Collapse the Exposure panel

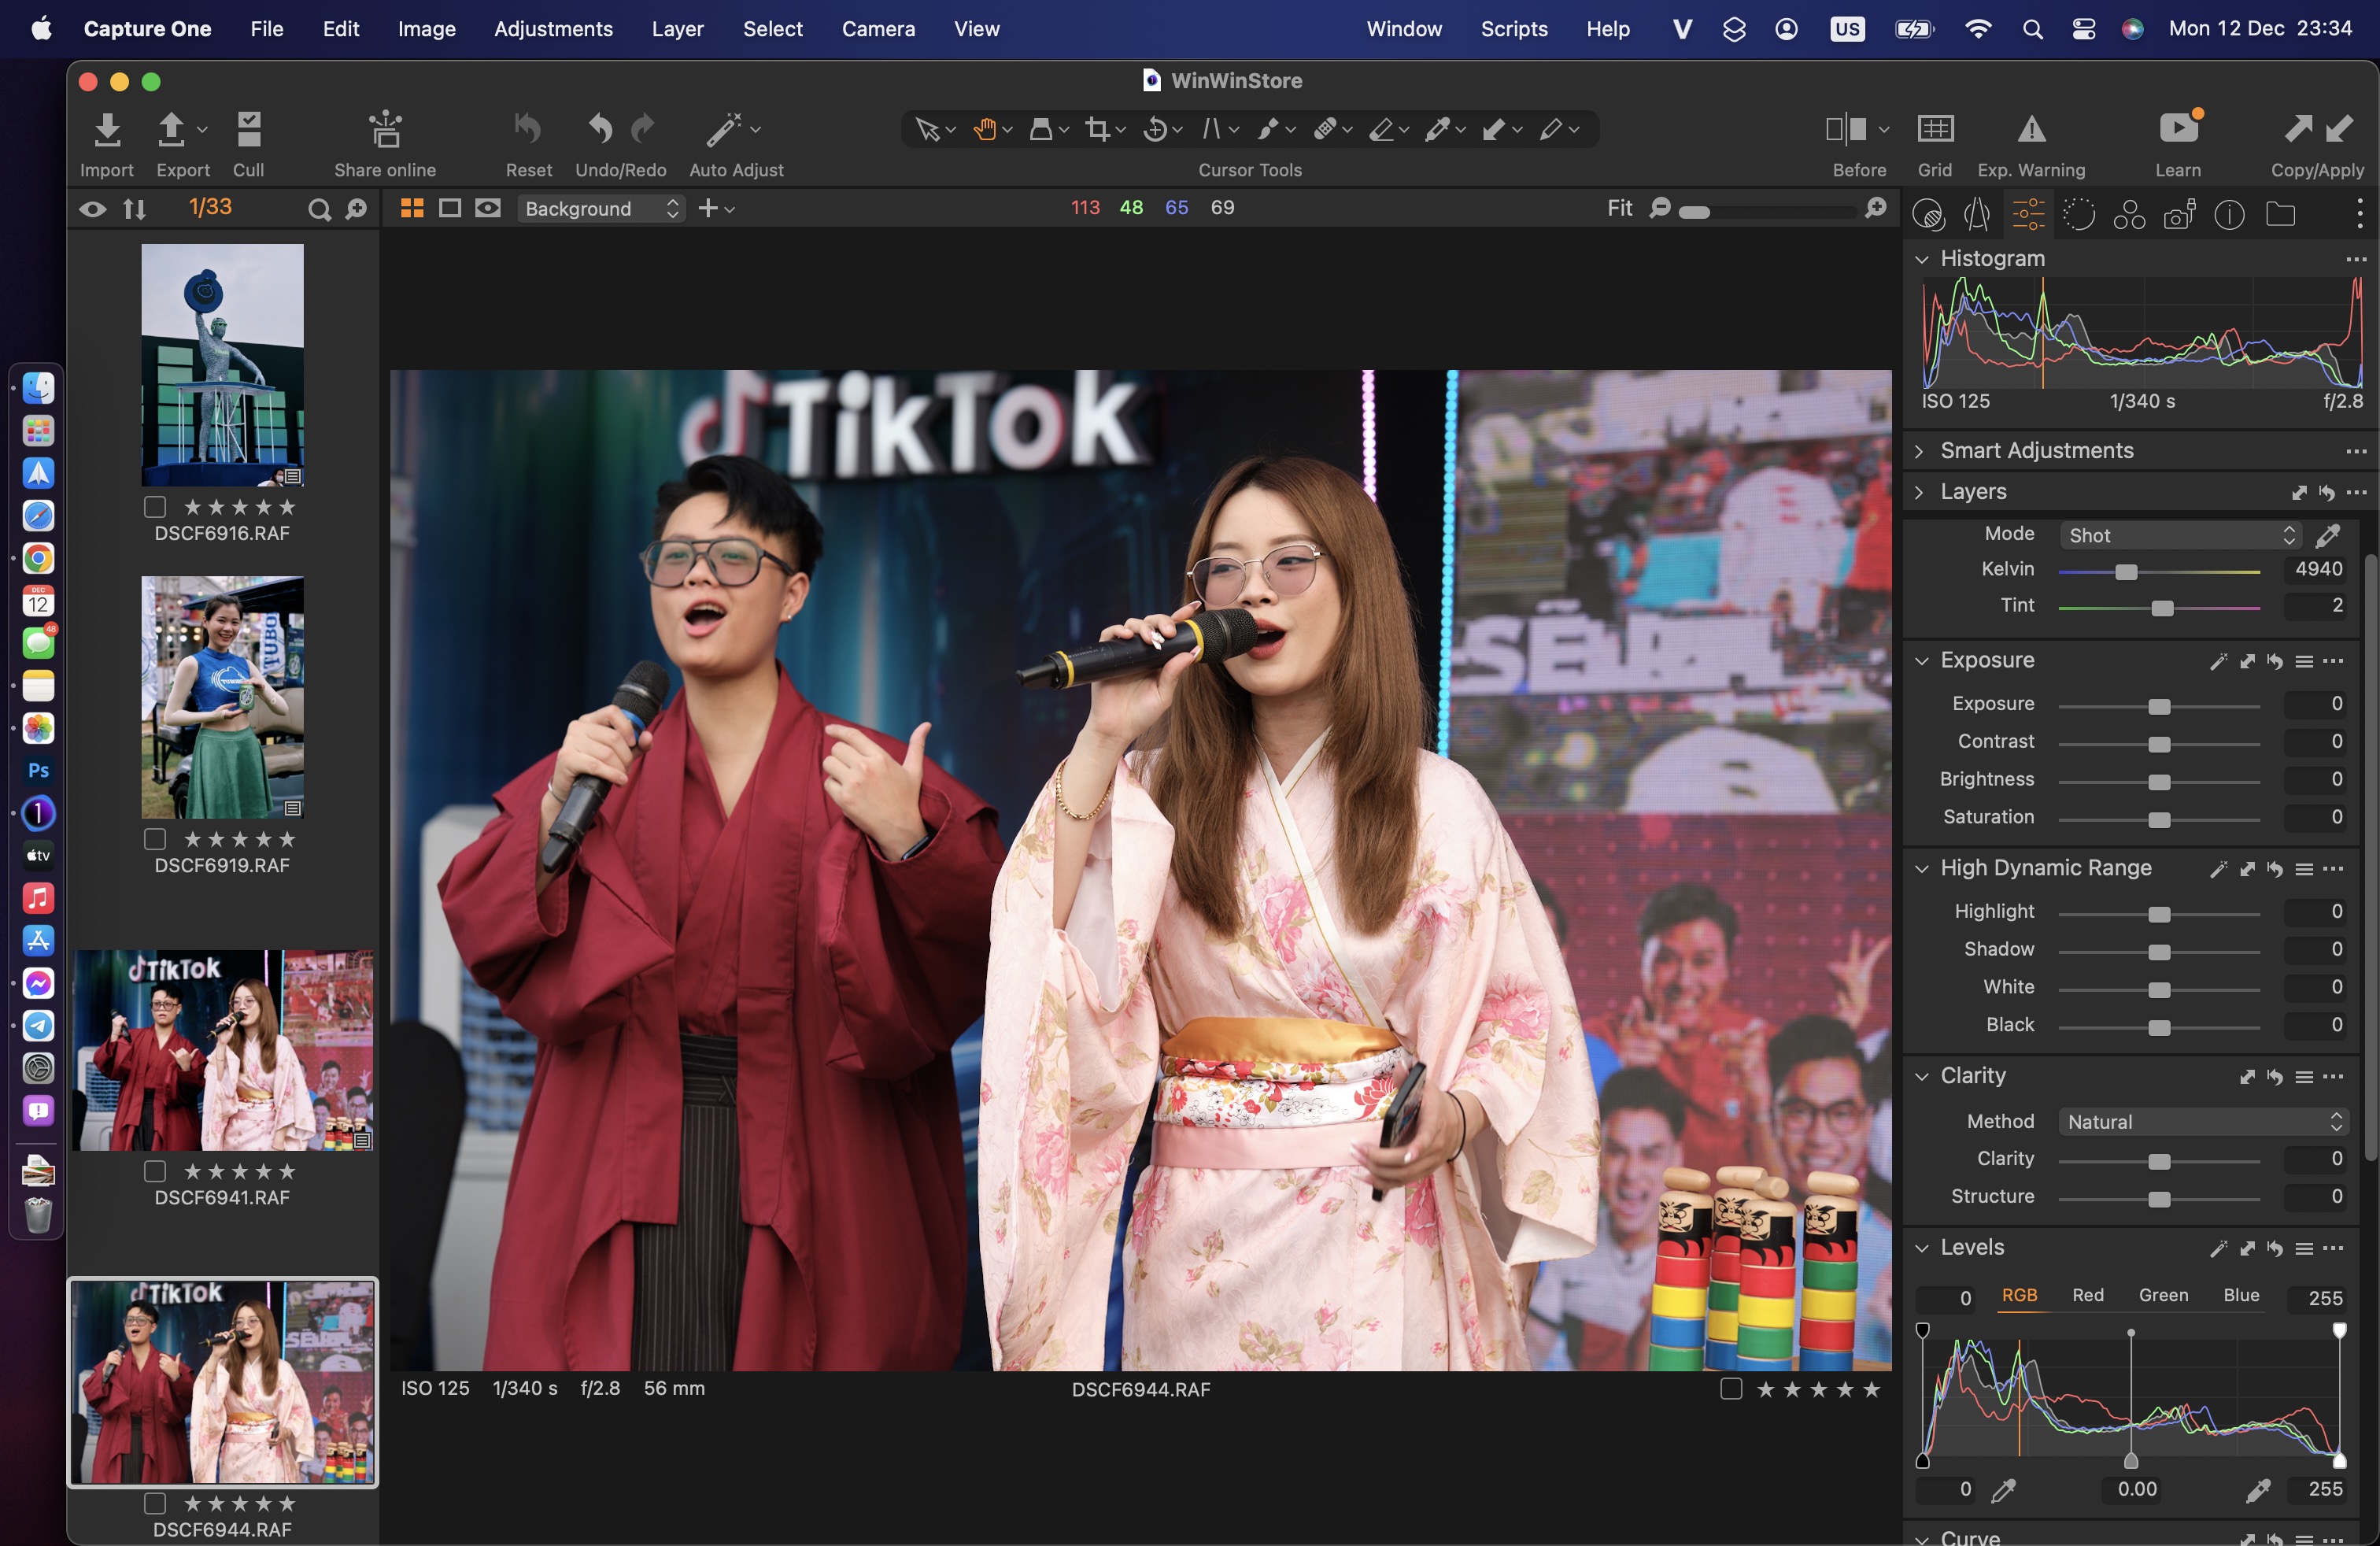[x=1921, y=661]
